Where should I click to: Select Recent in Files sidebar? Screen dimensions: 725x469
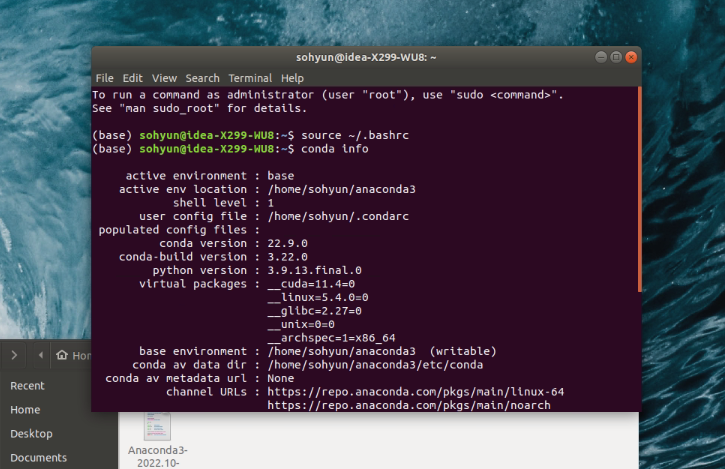(x=27, y=386)
